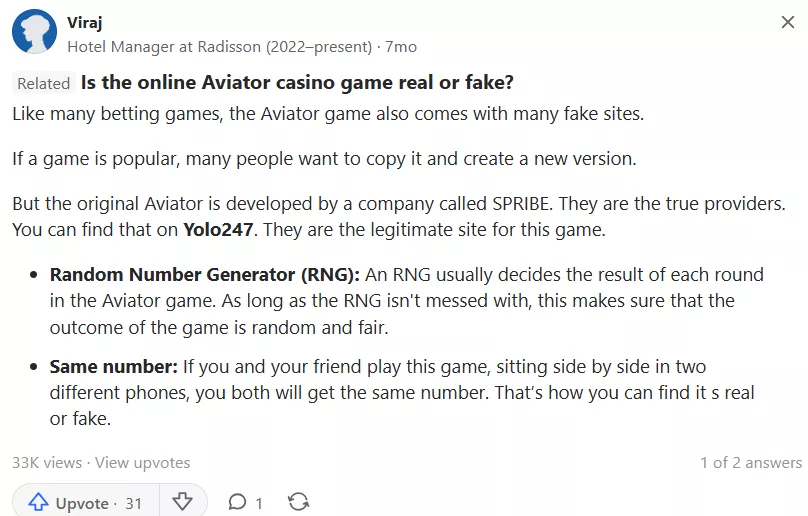Click the upvote arrow icon

pos(38,502)
